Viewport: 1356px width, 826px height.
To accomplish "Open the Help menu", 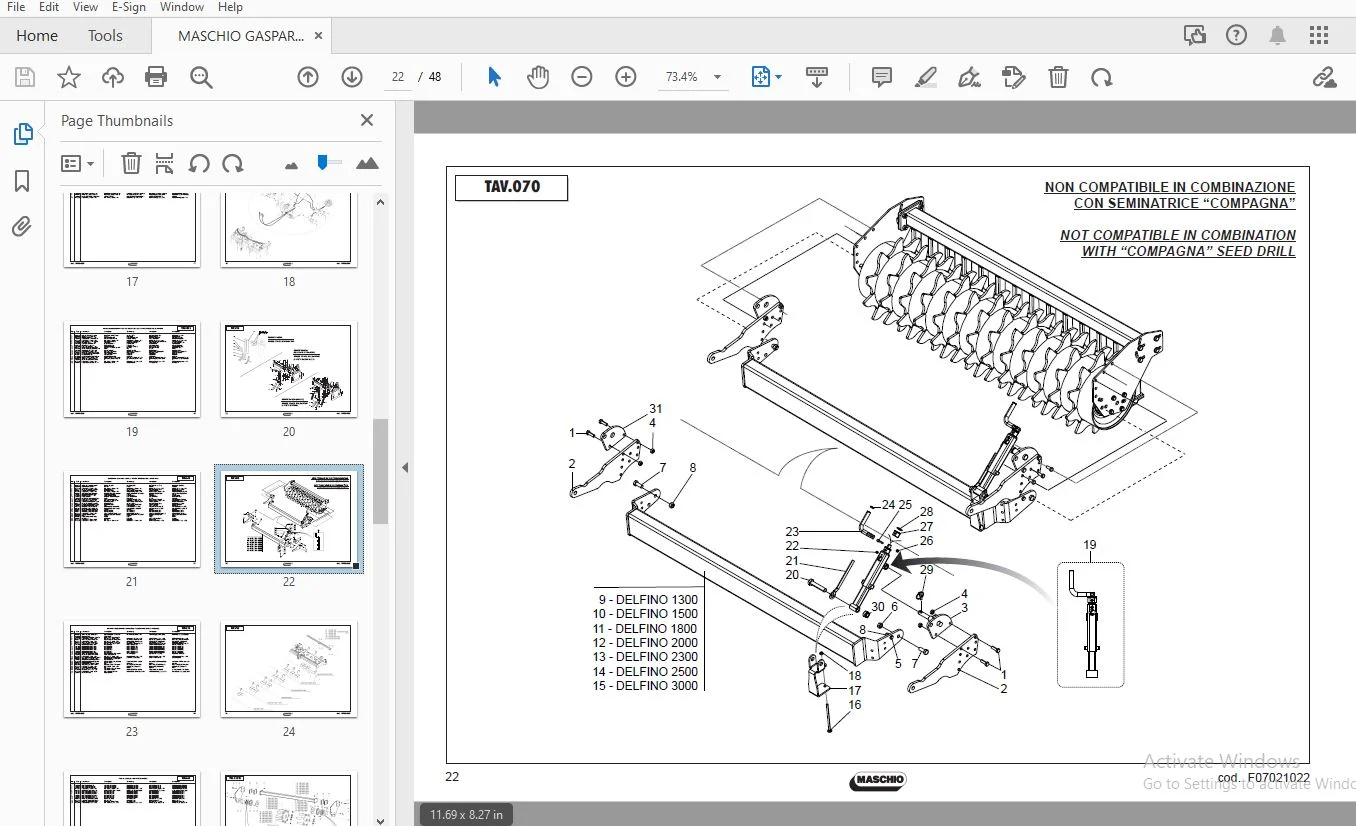I will click(230, 7).
